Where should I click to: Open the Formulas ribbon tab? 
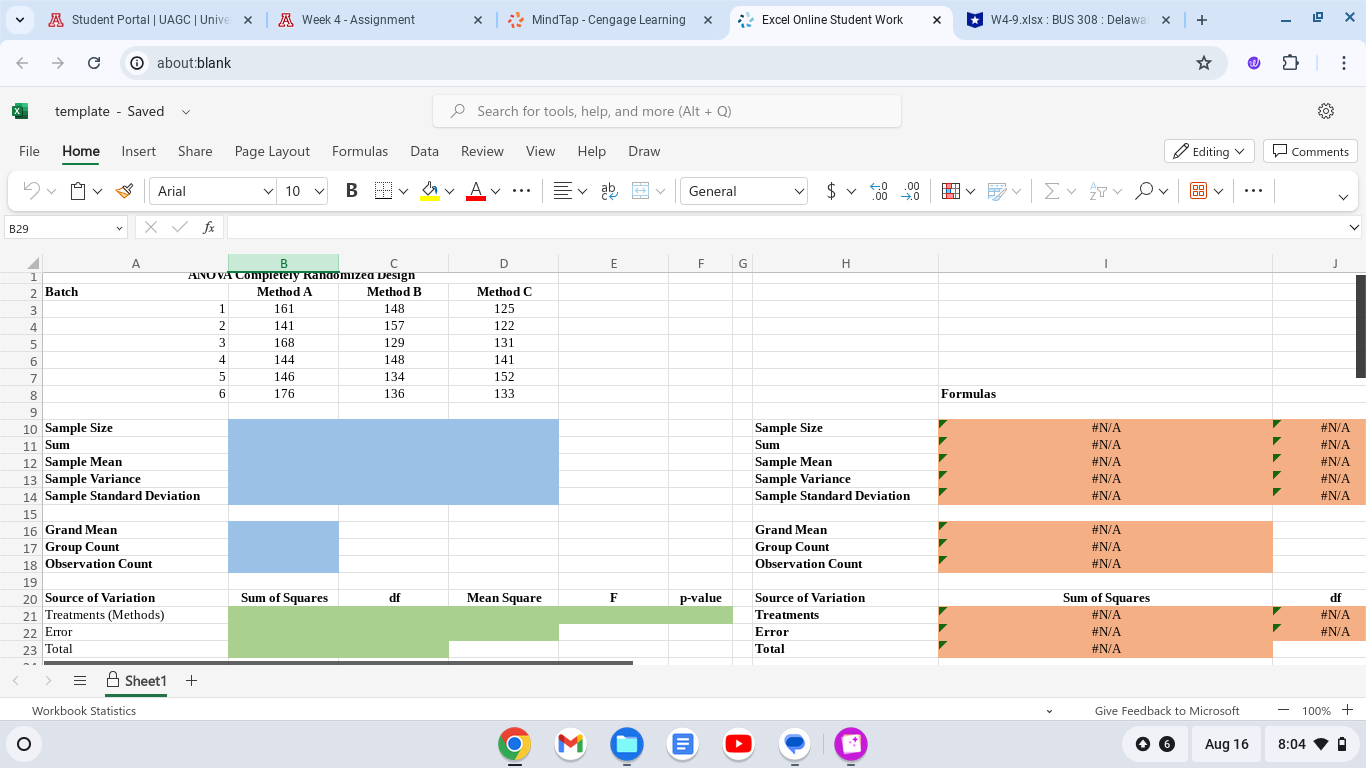pyautogui.click(x=360, y=151)
